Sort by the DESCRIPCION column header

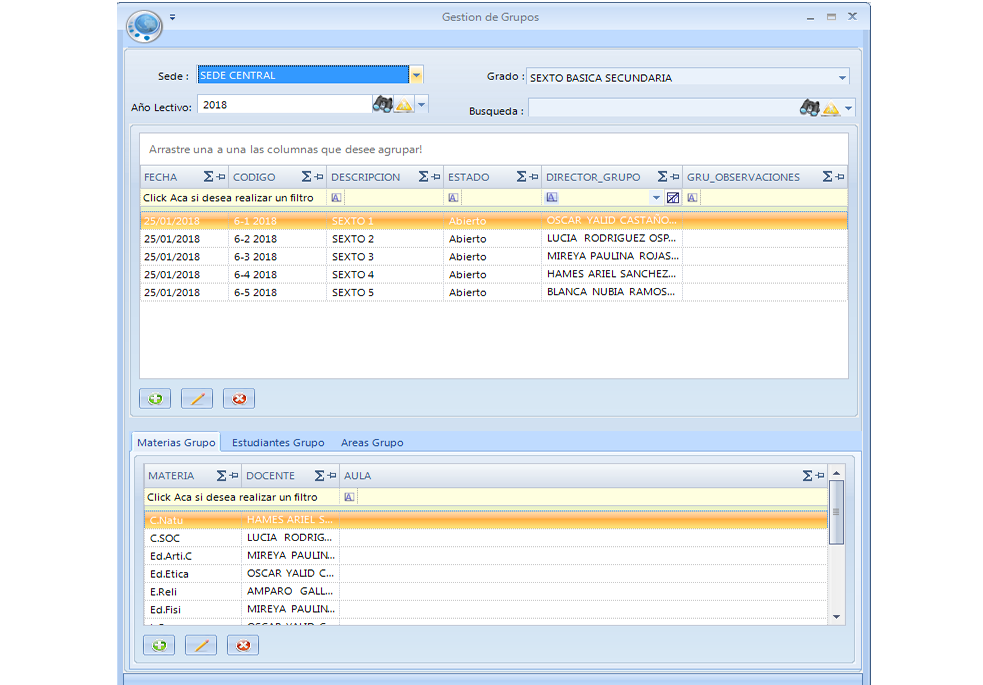click(366, 177)
